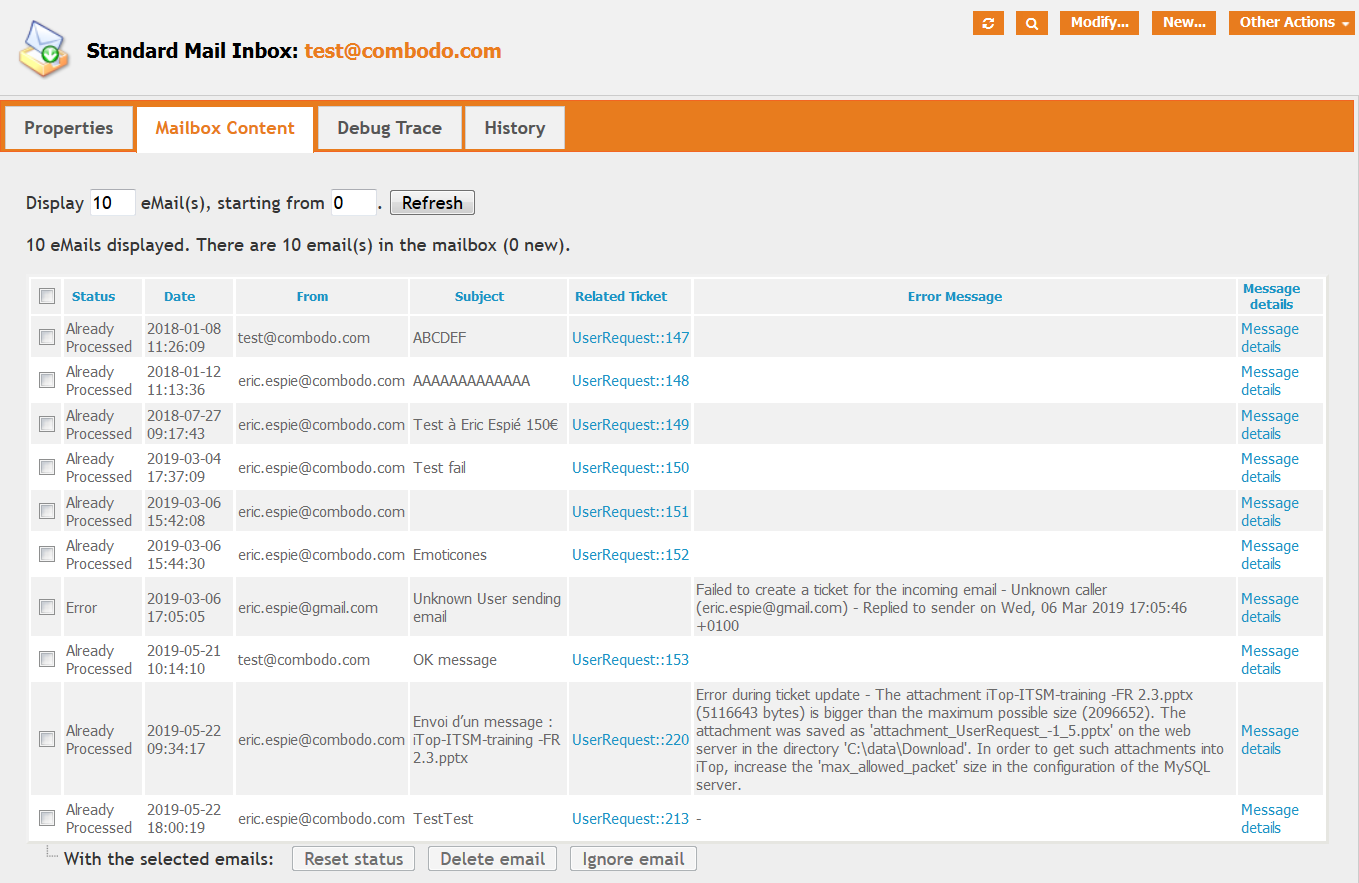Check the box for the ABCDEF email

47,338
